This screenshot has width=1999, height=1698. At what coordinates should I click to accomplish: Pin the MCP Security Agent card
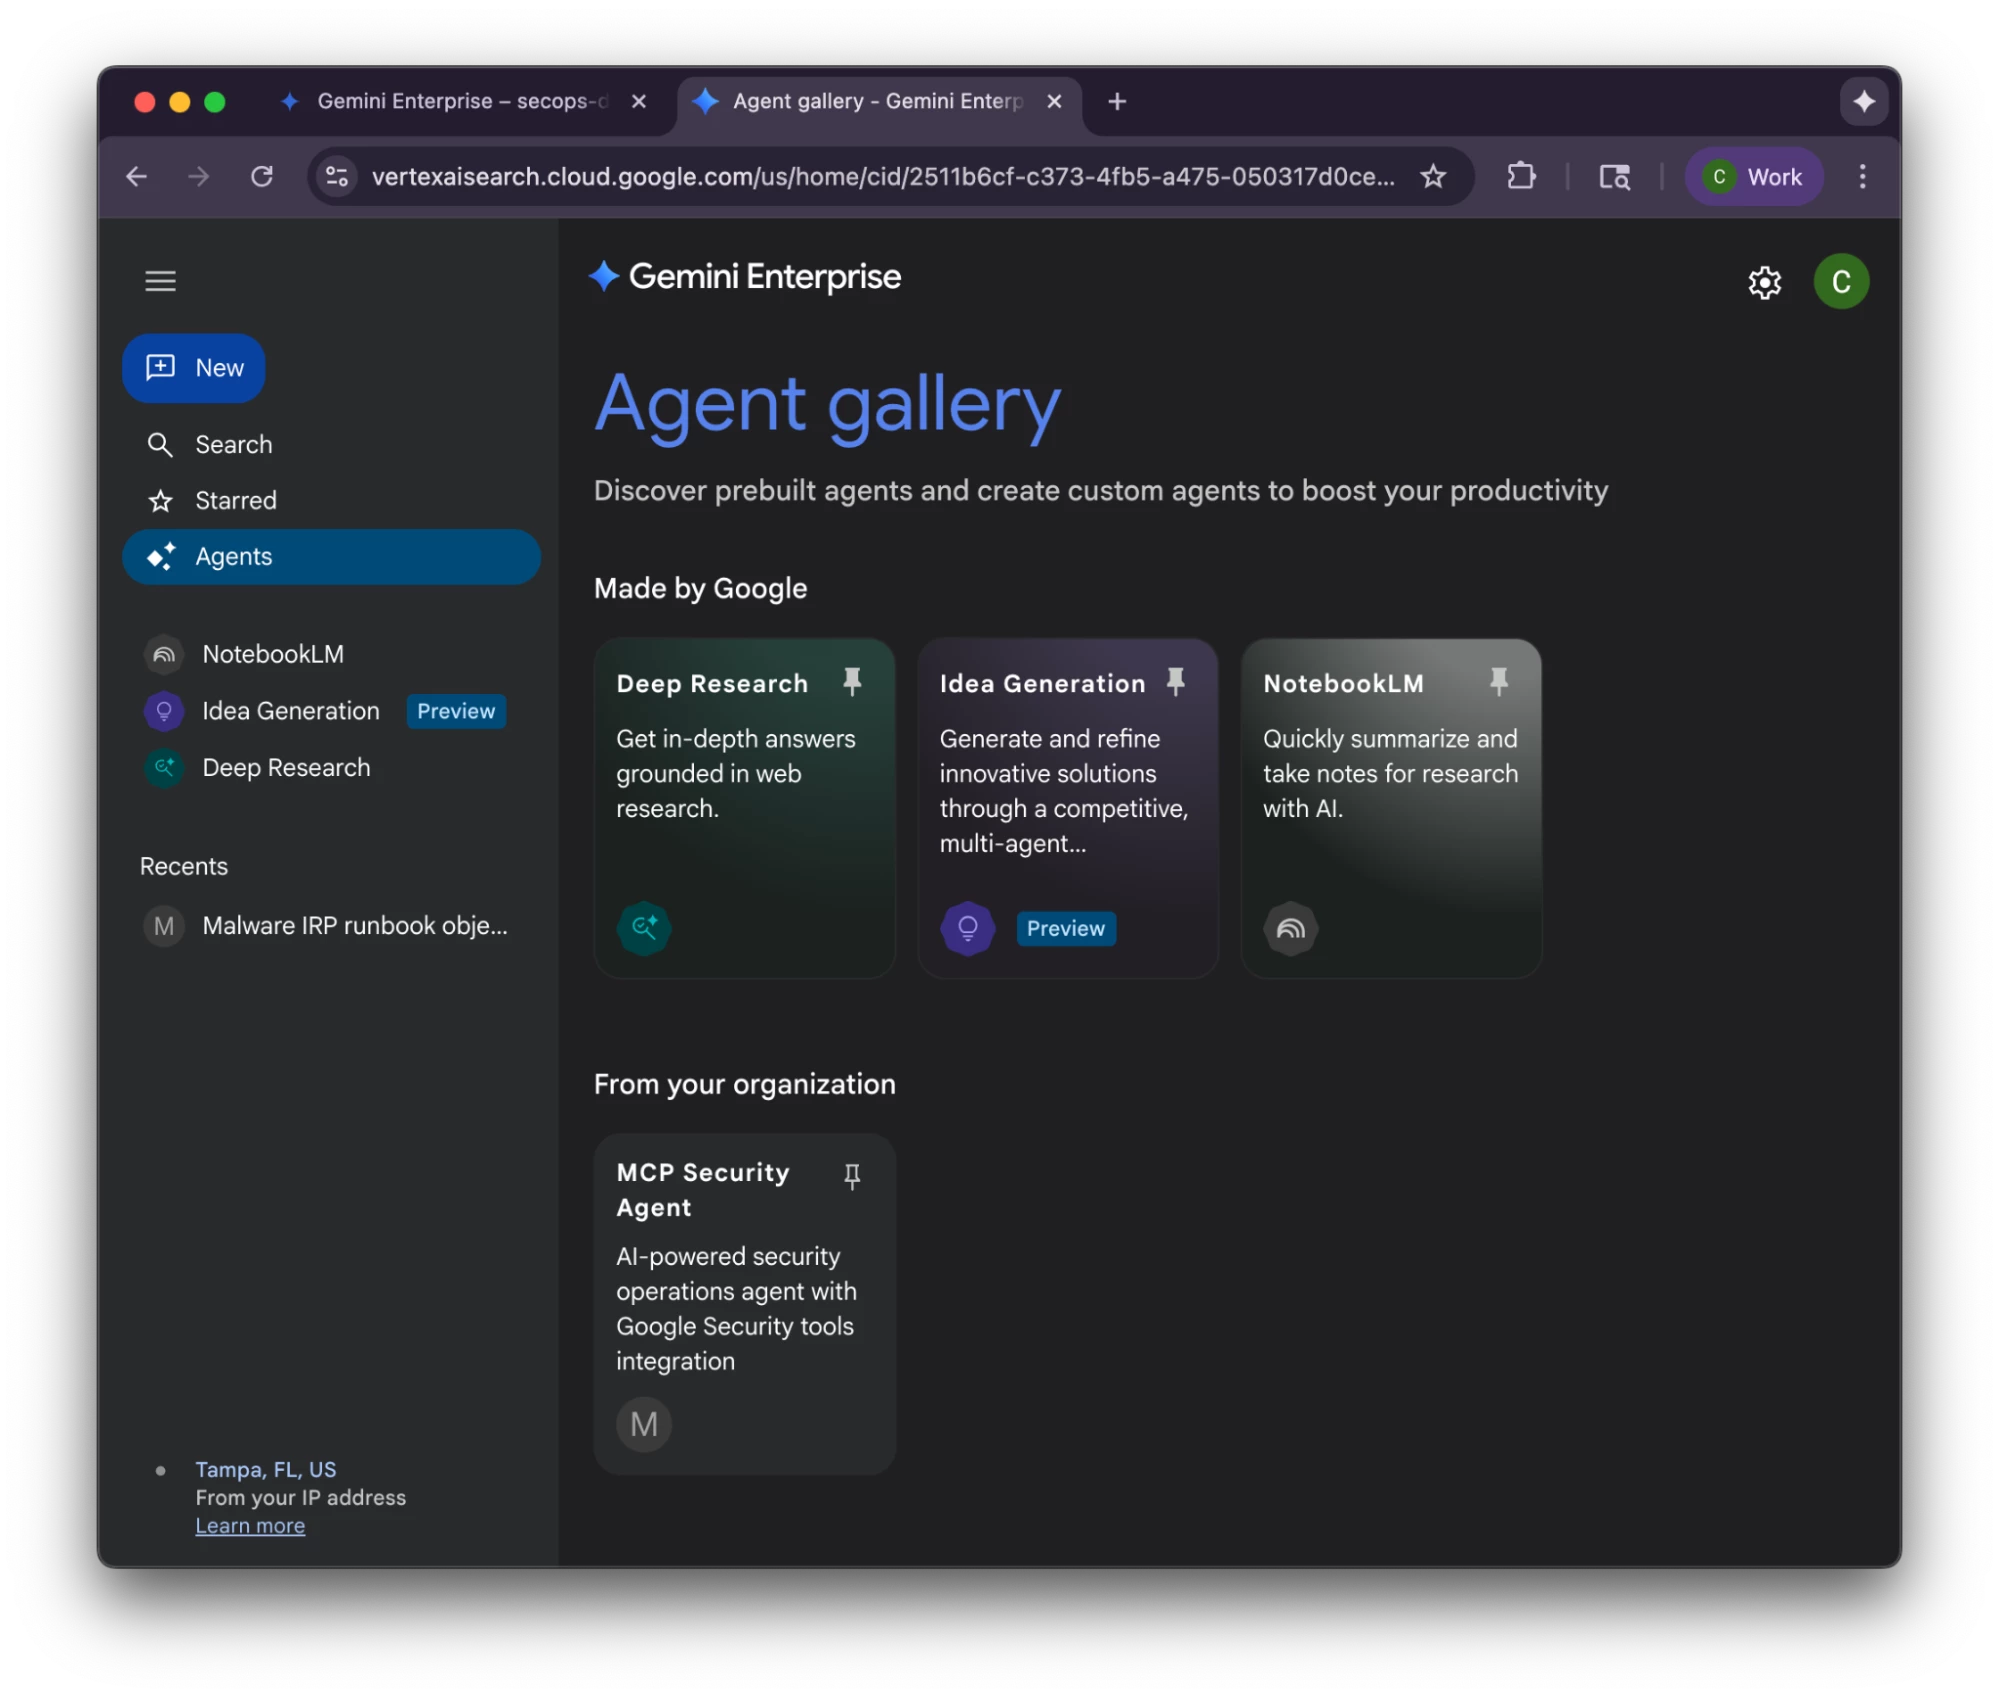[x=852, y=1176]
